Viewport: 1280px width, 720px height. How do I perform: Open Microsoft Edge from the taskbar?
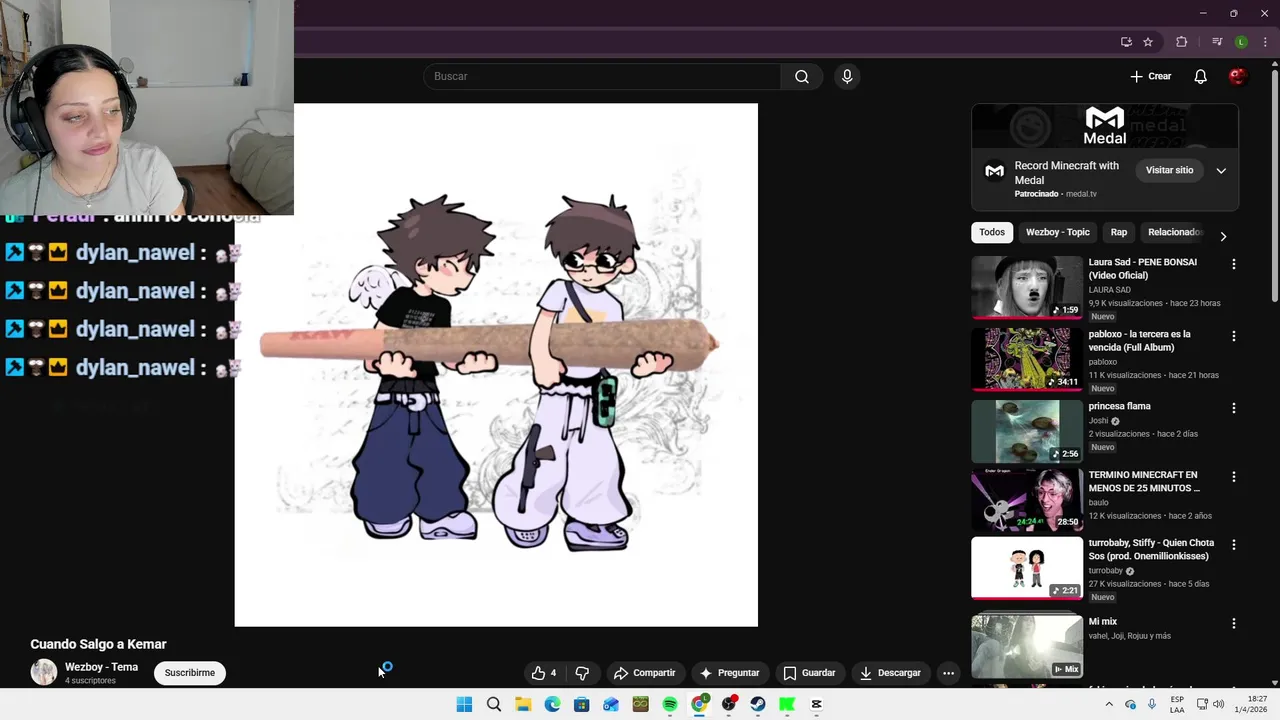552,704
